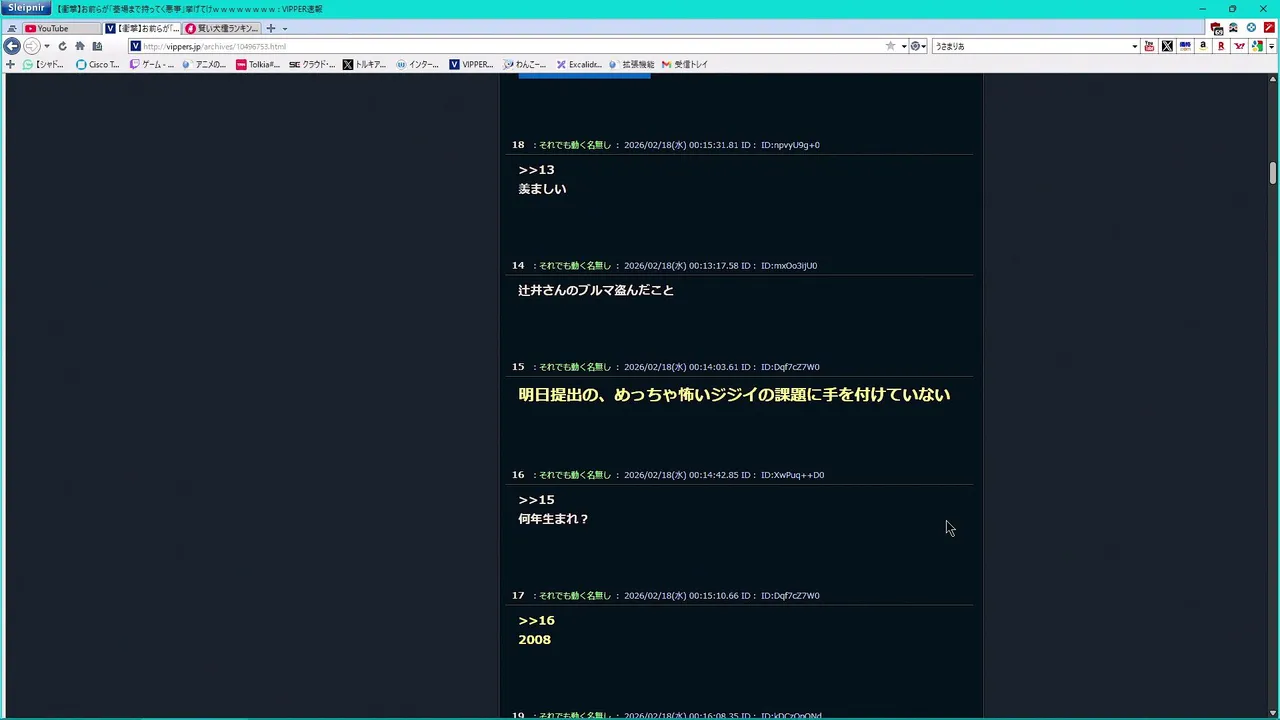This screenshot has width=1280, height=720.
Task: Search with the kakaku.com engine icon
Action: coord(1185,46)
